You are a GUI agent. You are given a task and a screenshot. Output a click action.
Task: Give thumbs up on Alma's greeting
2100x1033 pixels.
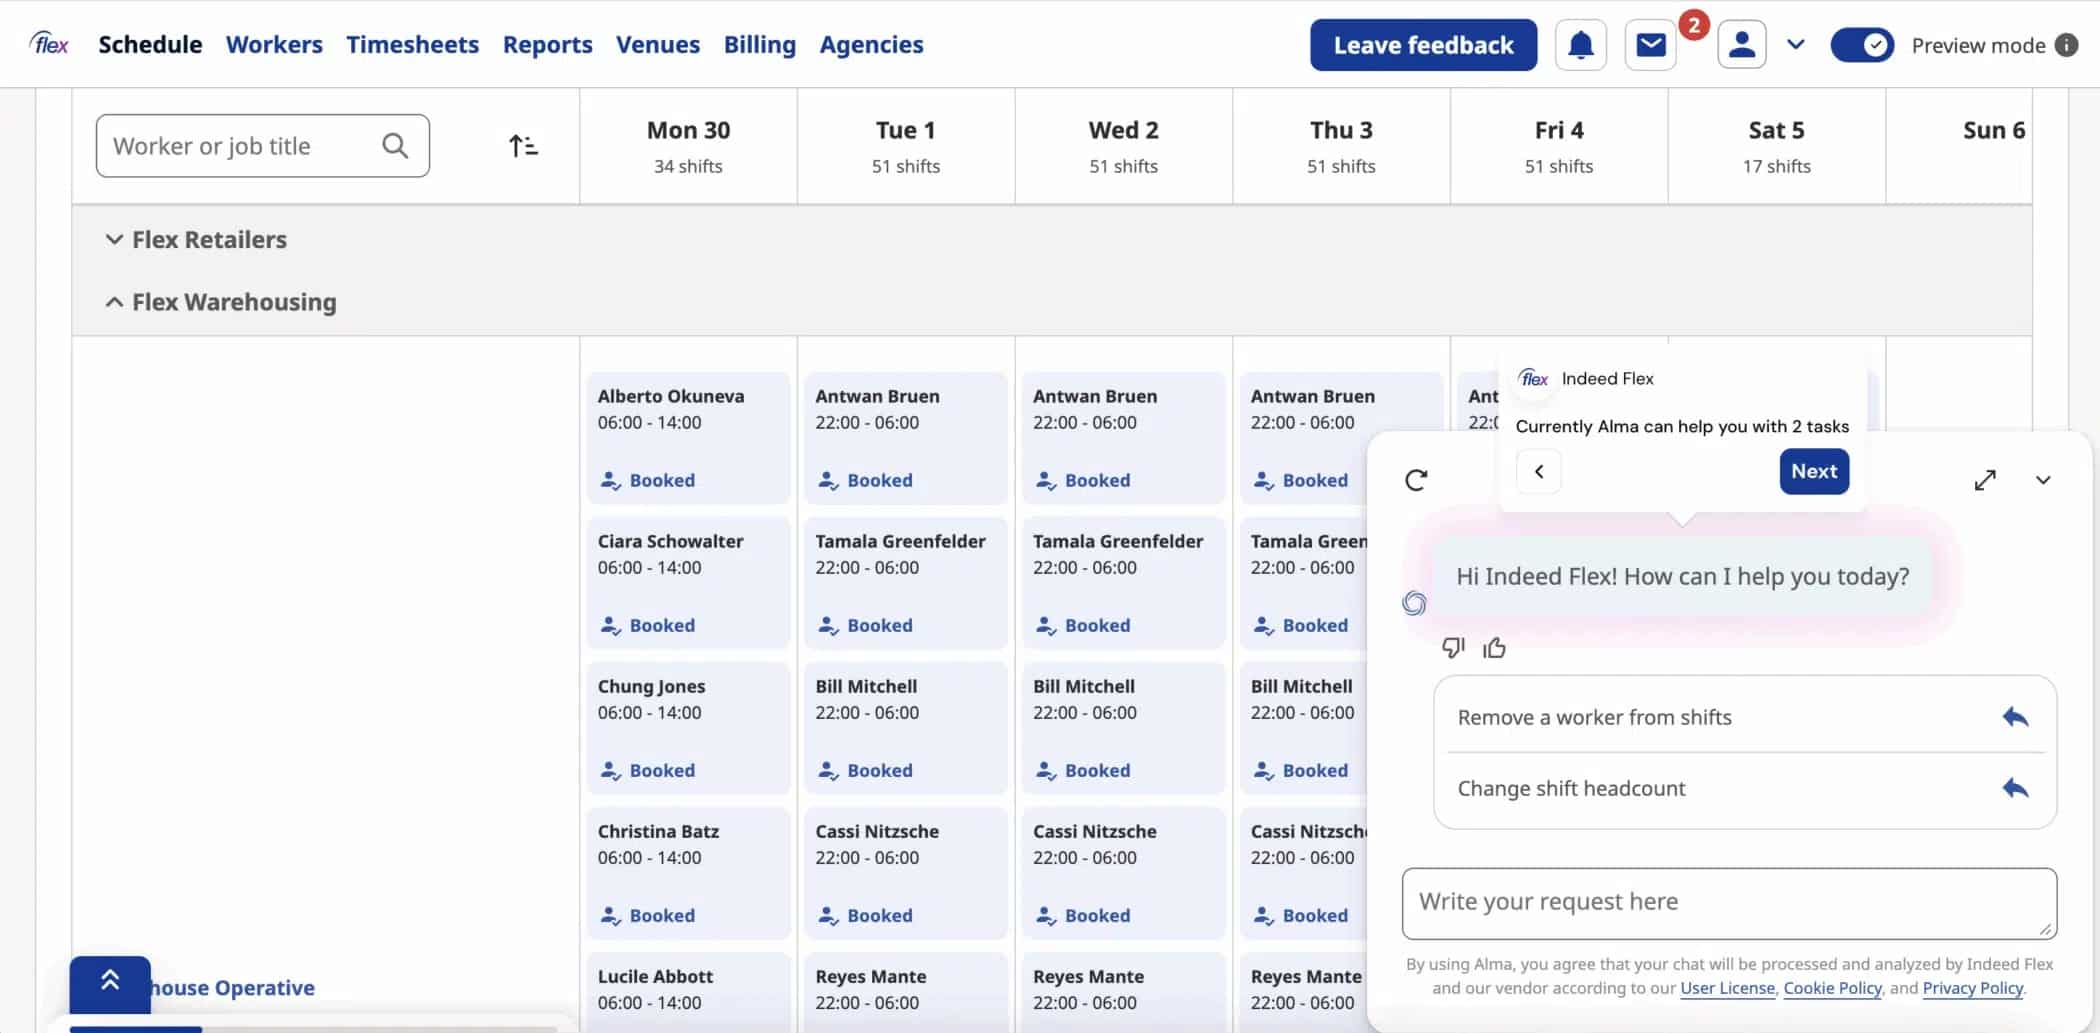pyautogui.click(x=1495, y=648)
